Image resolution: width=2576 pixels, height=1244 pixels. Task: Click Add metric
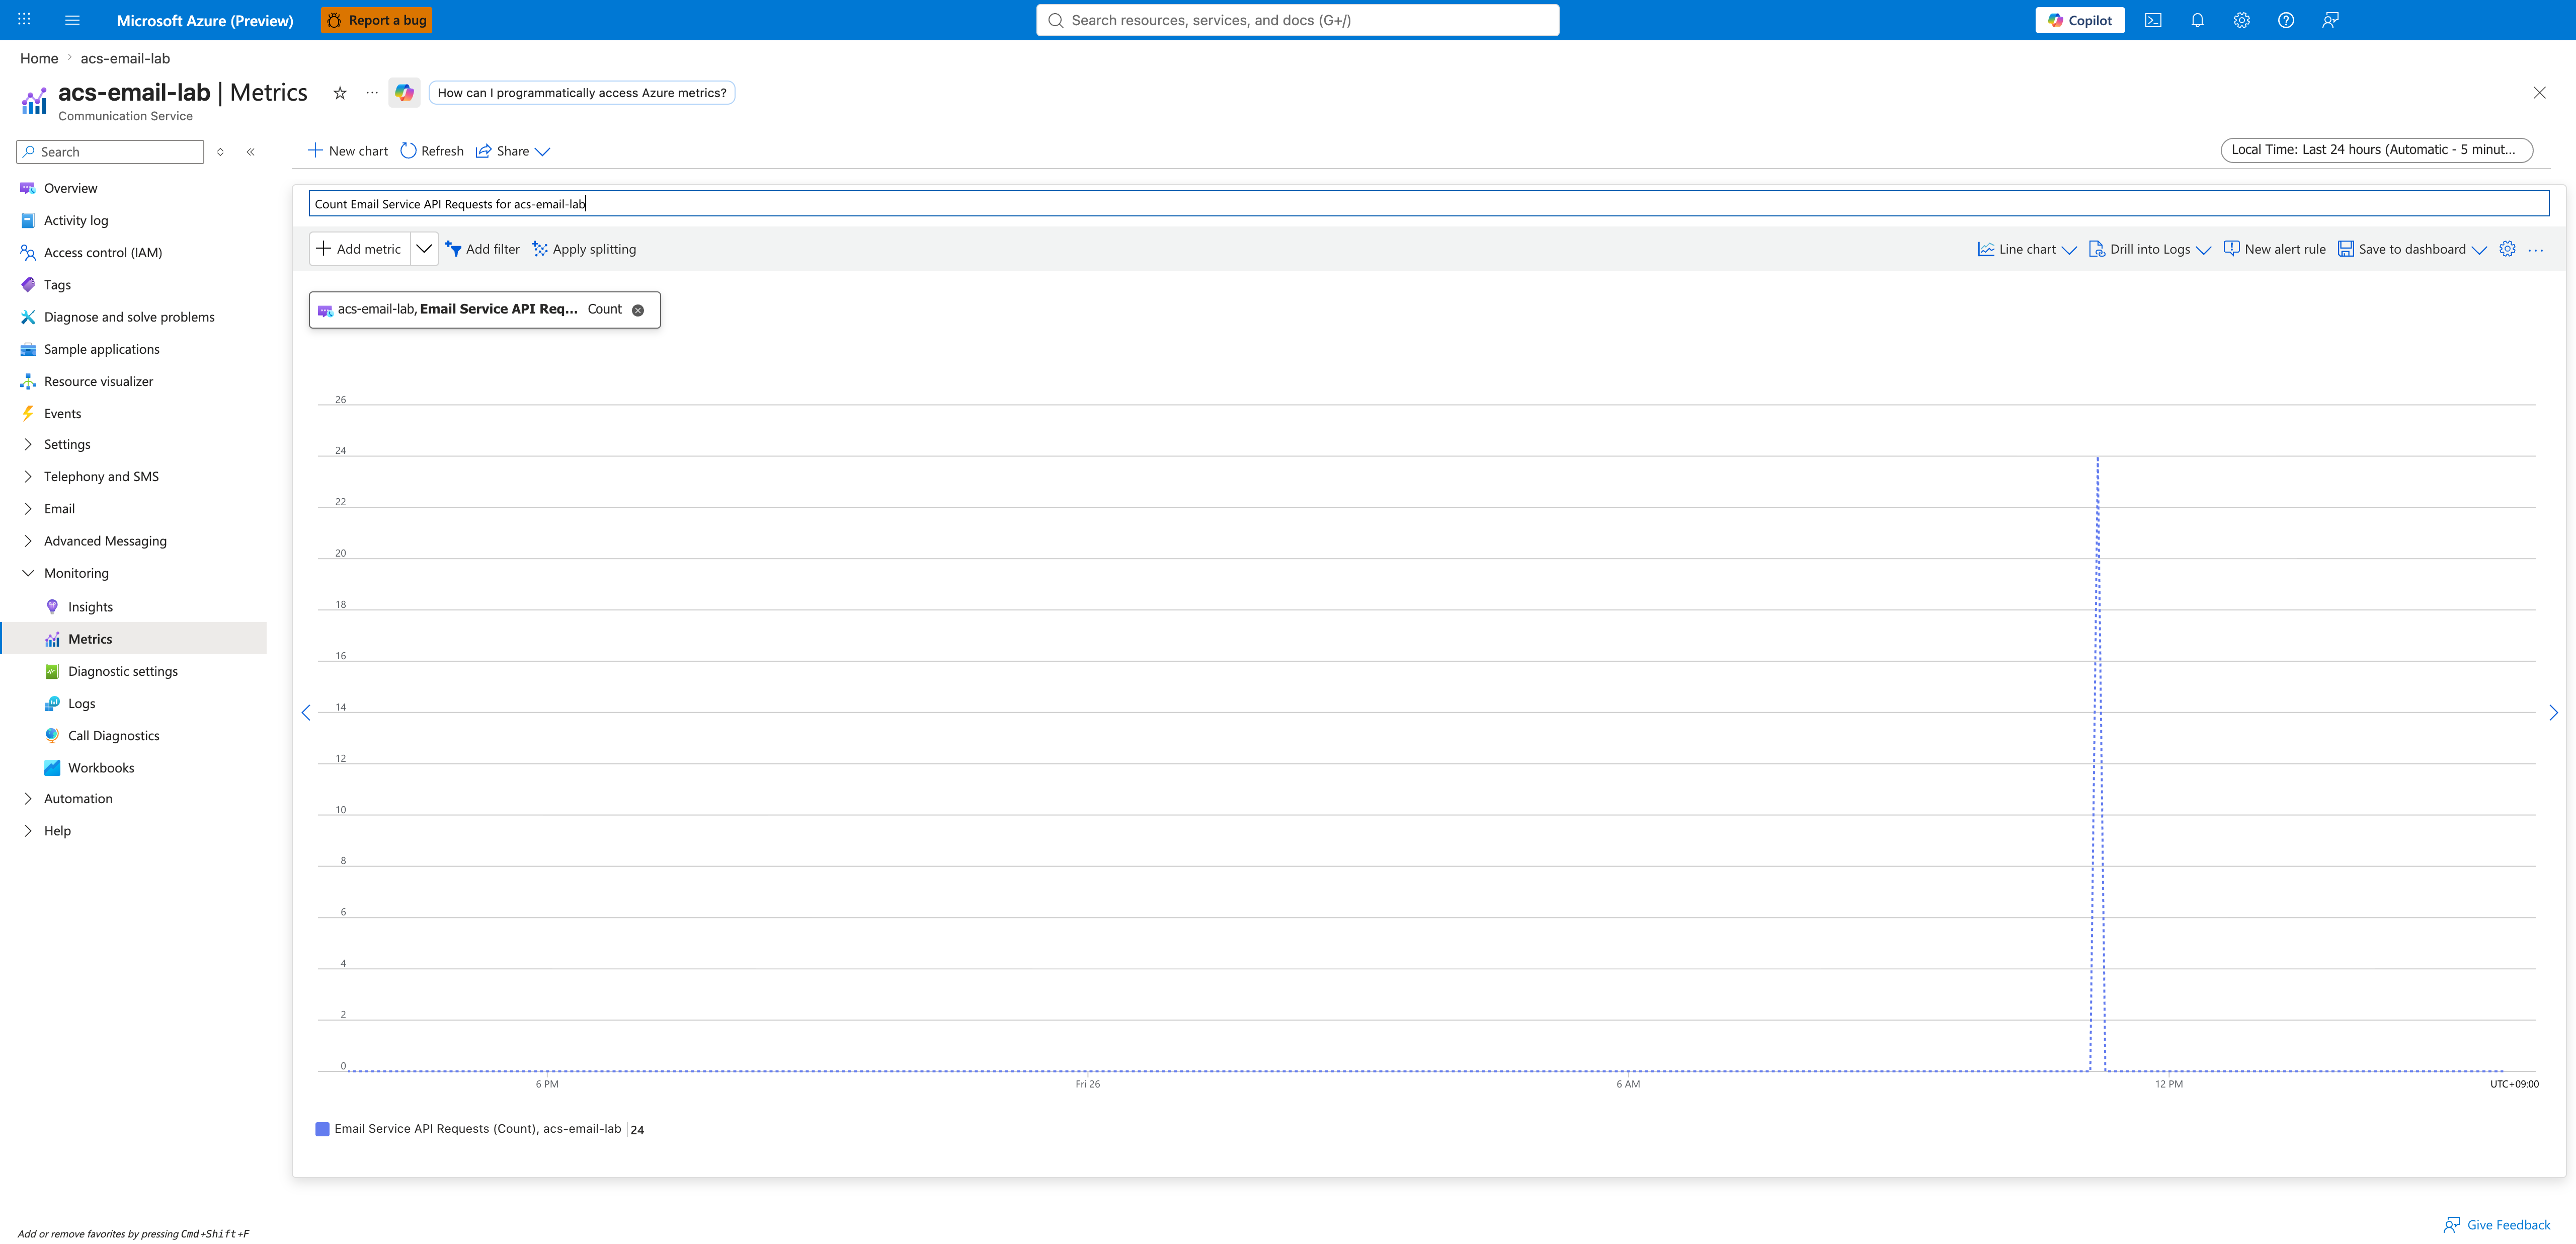click(360, 249)
